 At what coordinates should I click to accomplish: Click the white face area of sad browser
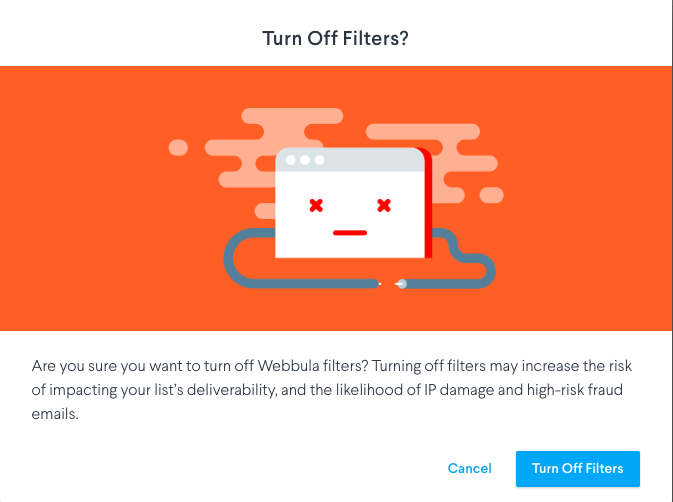pyautogui.click(x=350, y=215)
